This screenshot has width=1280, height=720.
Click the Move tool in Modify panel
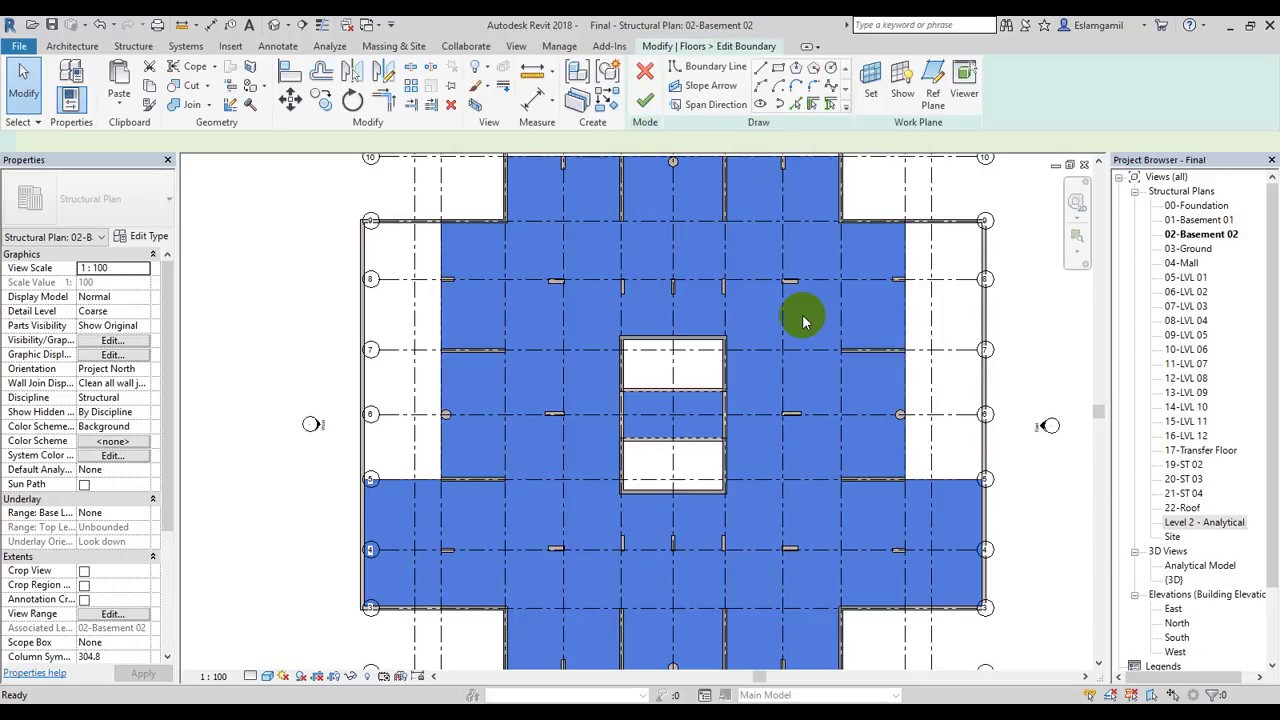pos(290,98)
